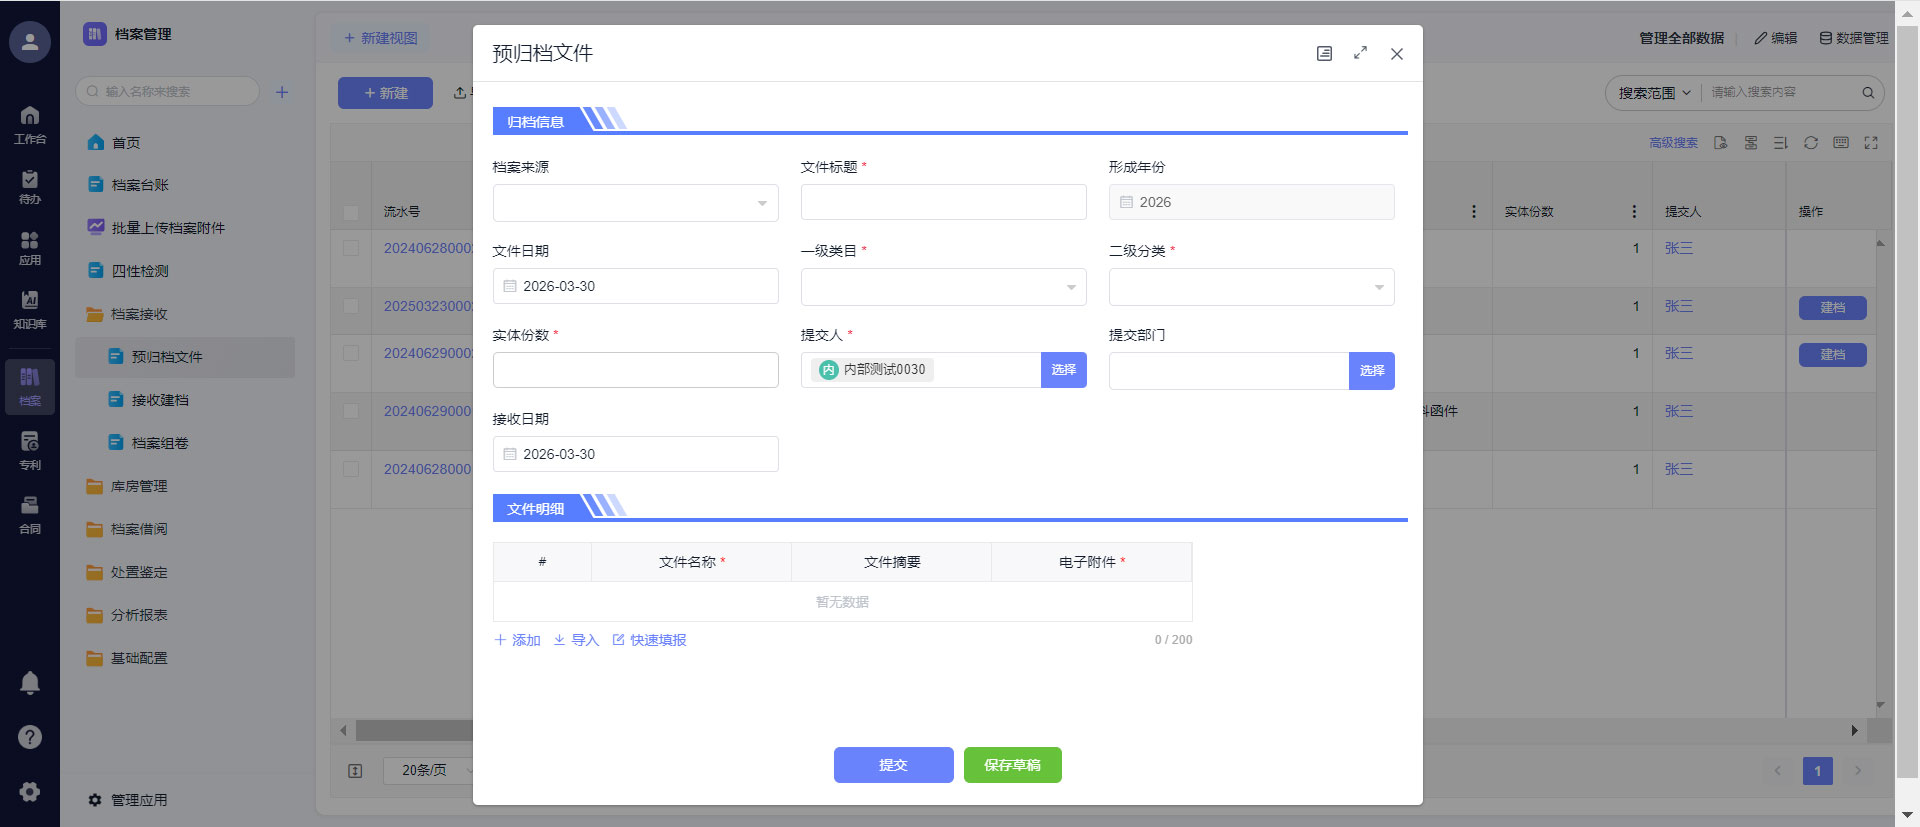Expand the dialog to fullscreen
1920x827 pixels.
1360,53
